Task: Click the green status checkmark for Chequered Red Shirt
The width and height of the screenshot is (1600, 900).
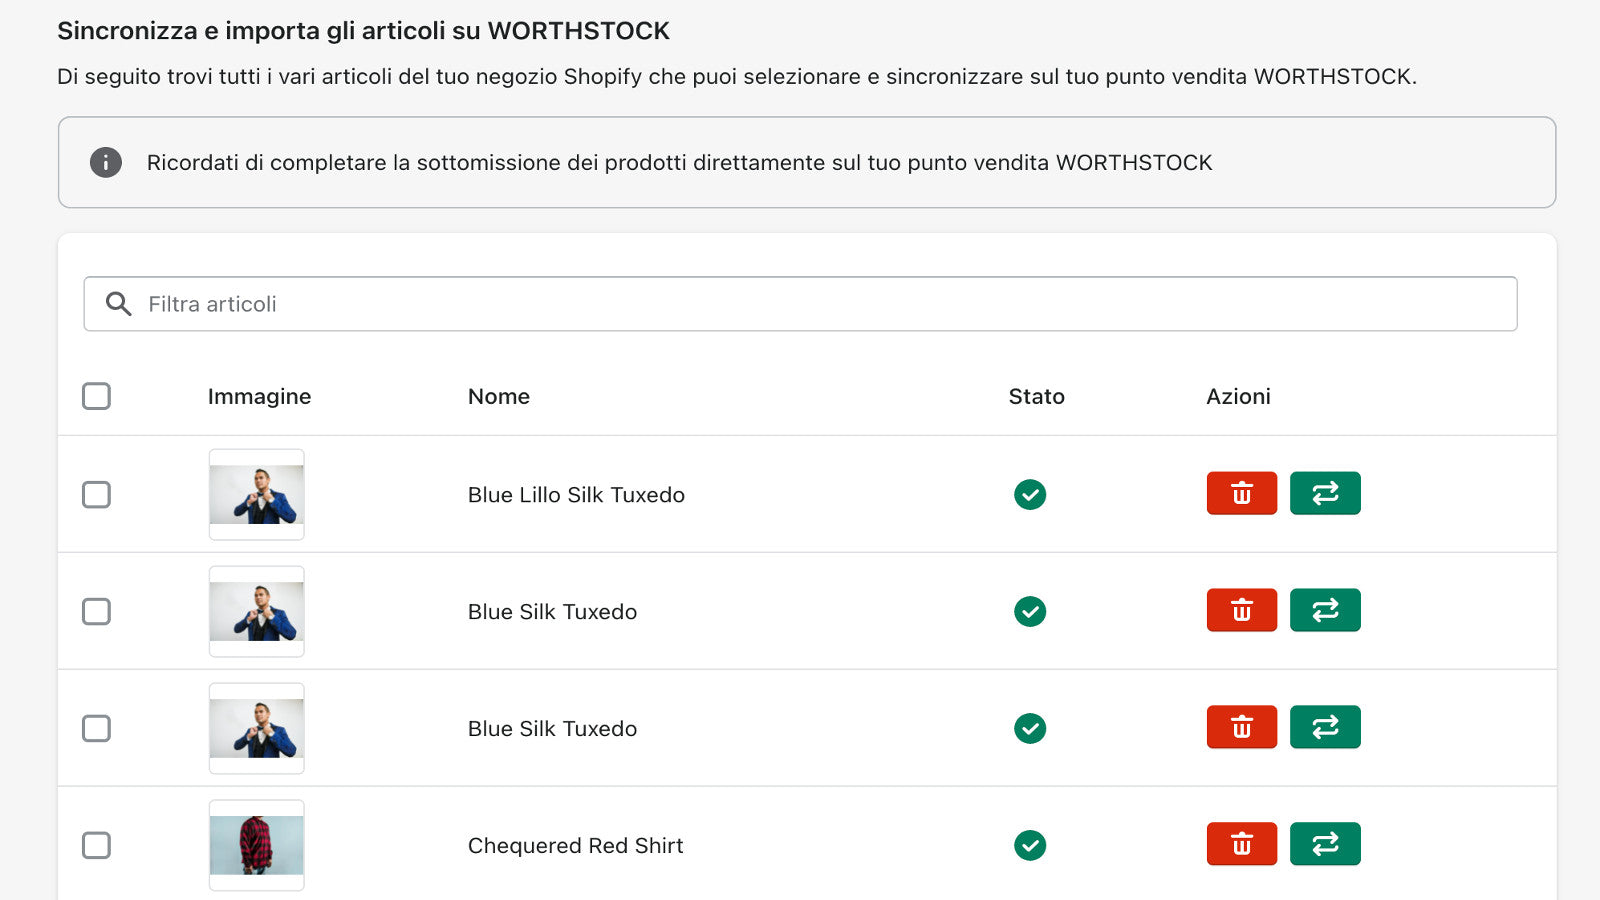Action: tap(1030, 845)
